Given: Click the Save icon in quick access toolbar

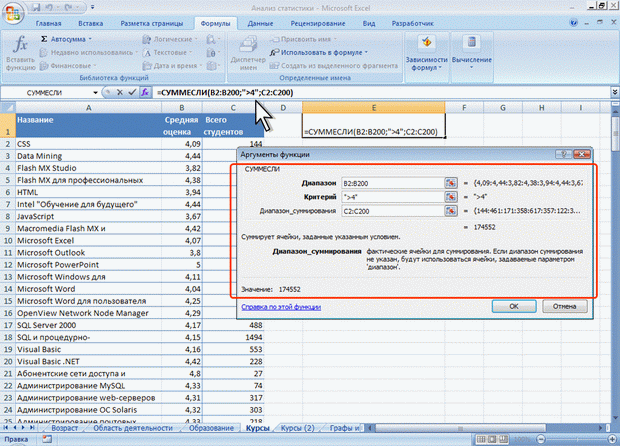Looking at the screenshot, I should tap(36, 7).
